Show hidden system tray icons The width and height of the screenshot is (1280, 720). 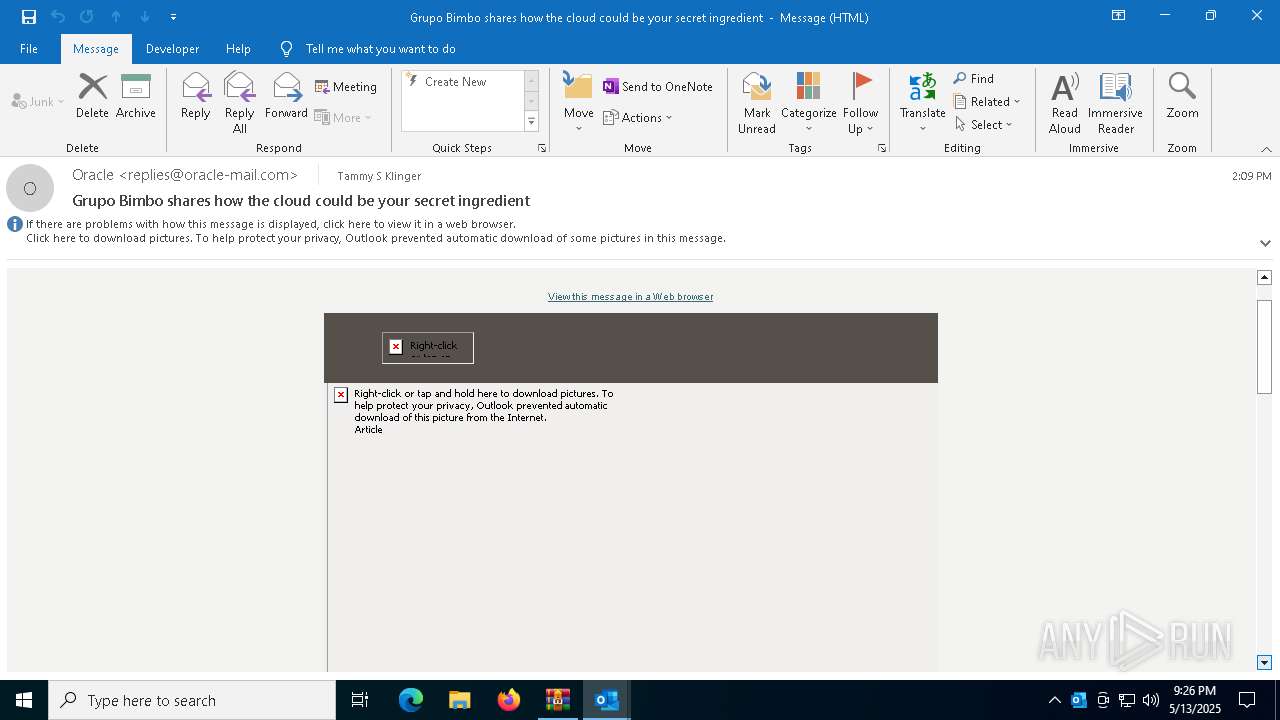[1055, 700]
